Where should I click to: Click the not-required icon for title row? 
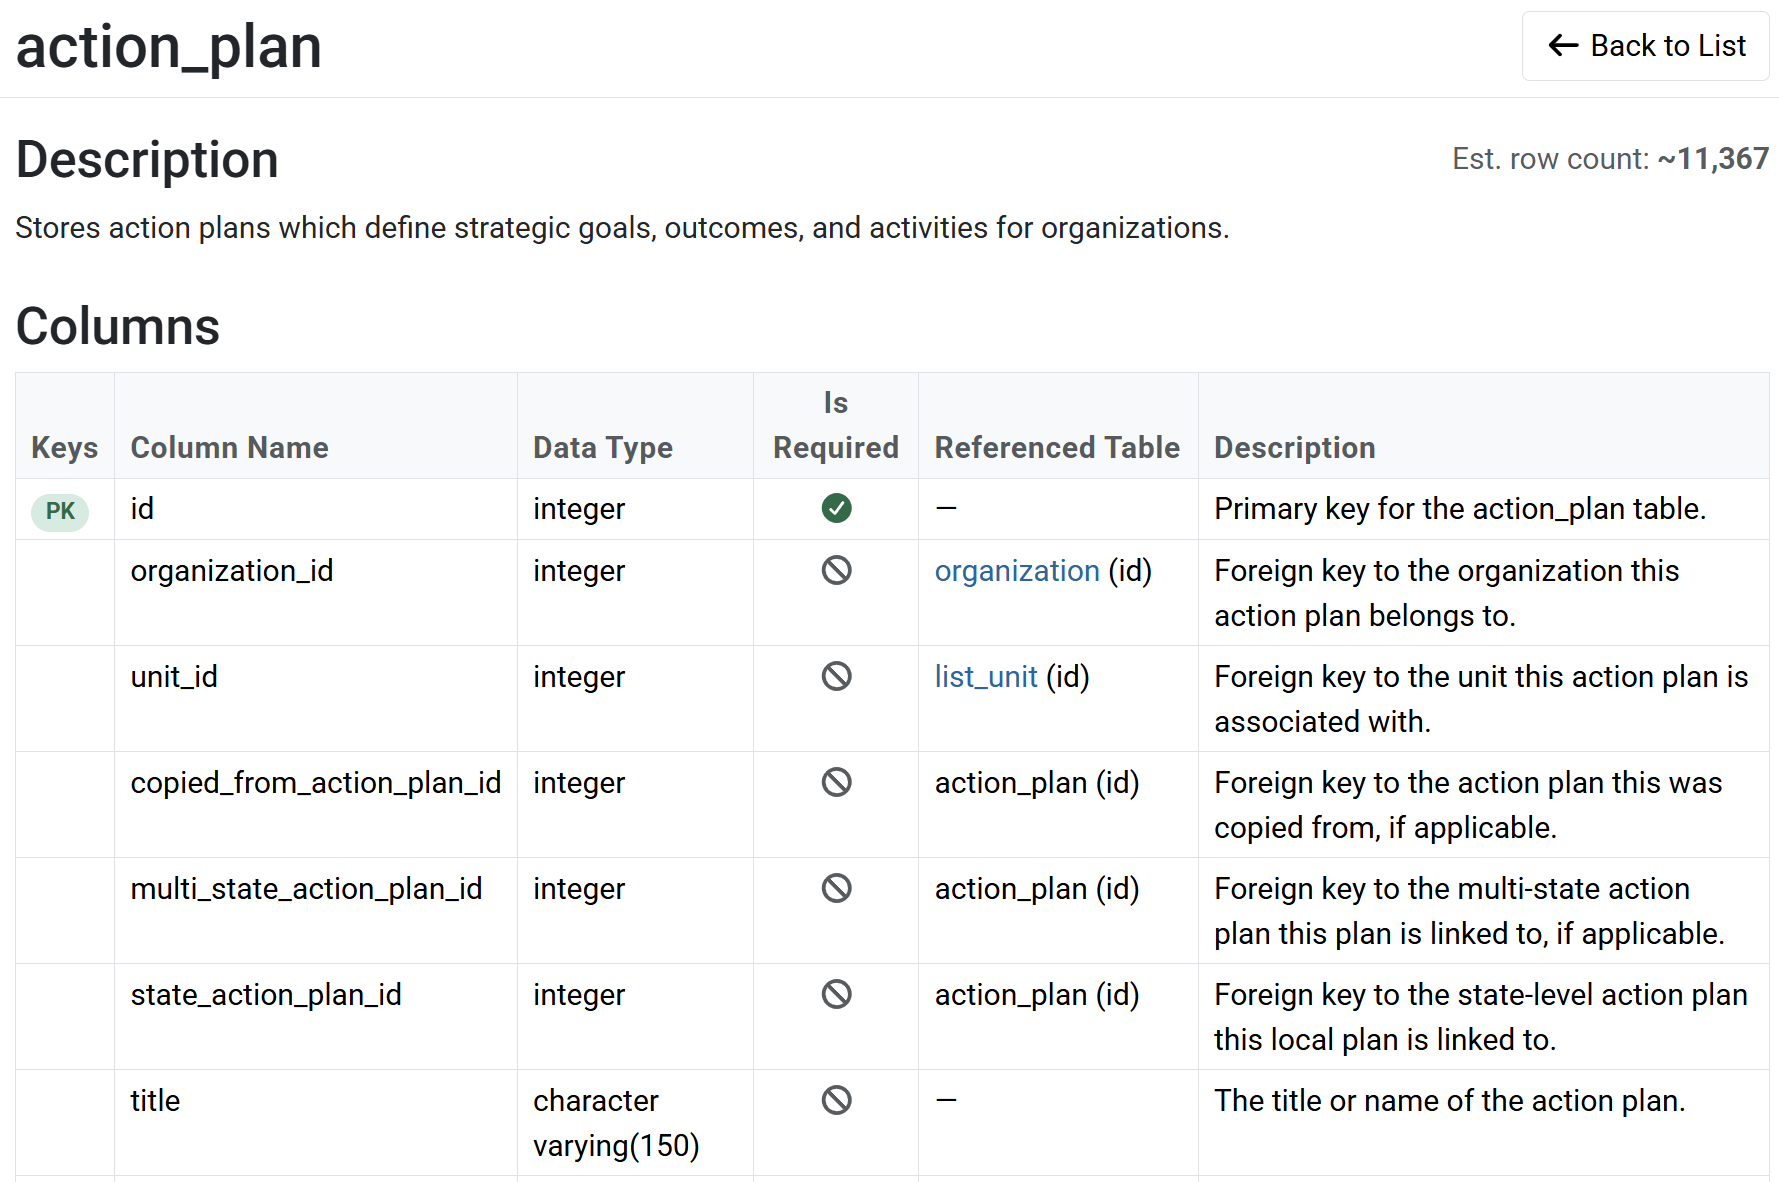coord(836,1101)
